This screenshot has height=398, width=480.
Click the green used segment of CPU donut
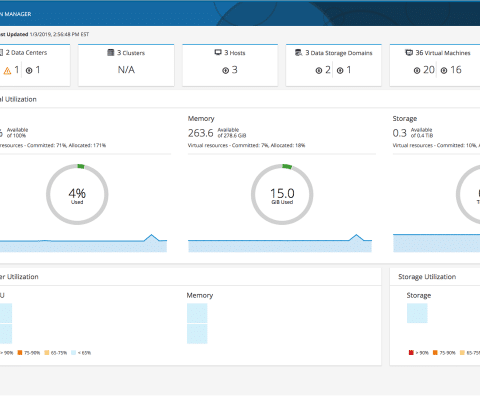pos(81,166)
